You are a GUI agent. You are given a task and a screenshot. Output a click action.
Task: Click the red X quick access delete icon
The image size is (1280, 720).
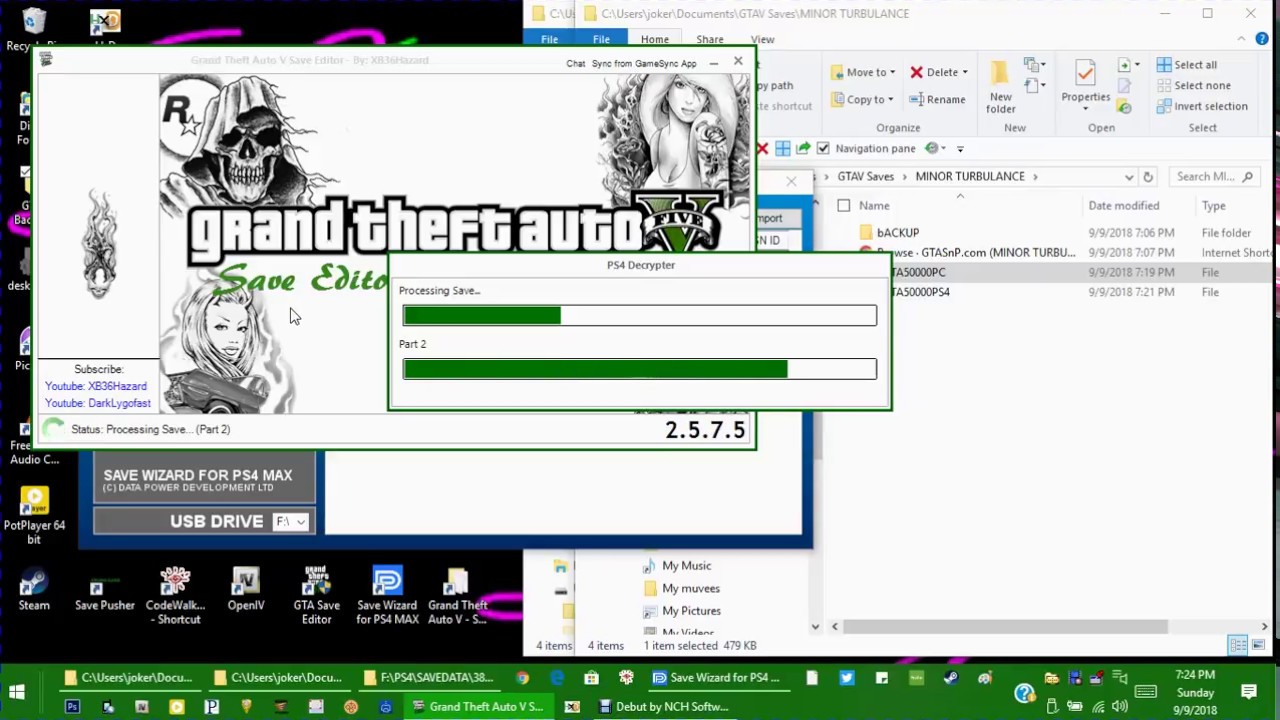coord(762,149)
